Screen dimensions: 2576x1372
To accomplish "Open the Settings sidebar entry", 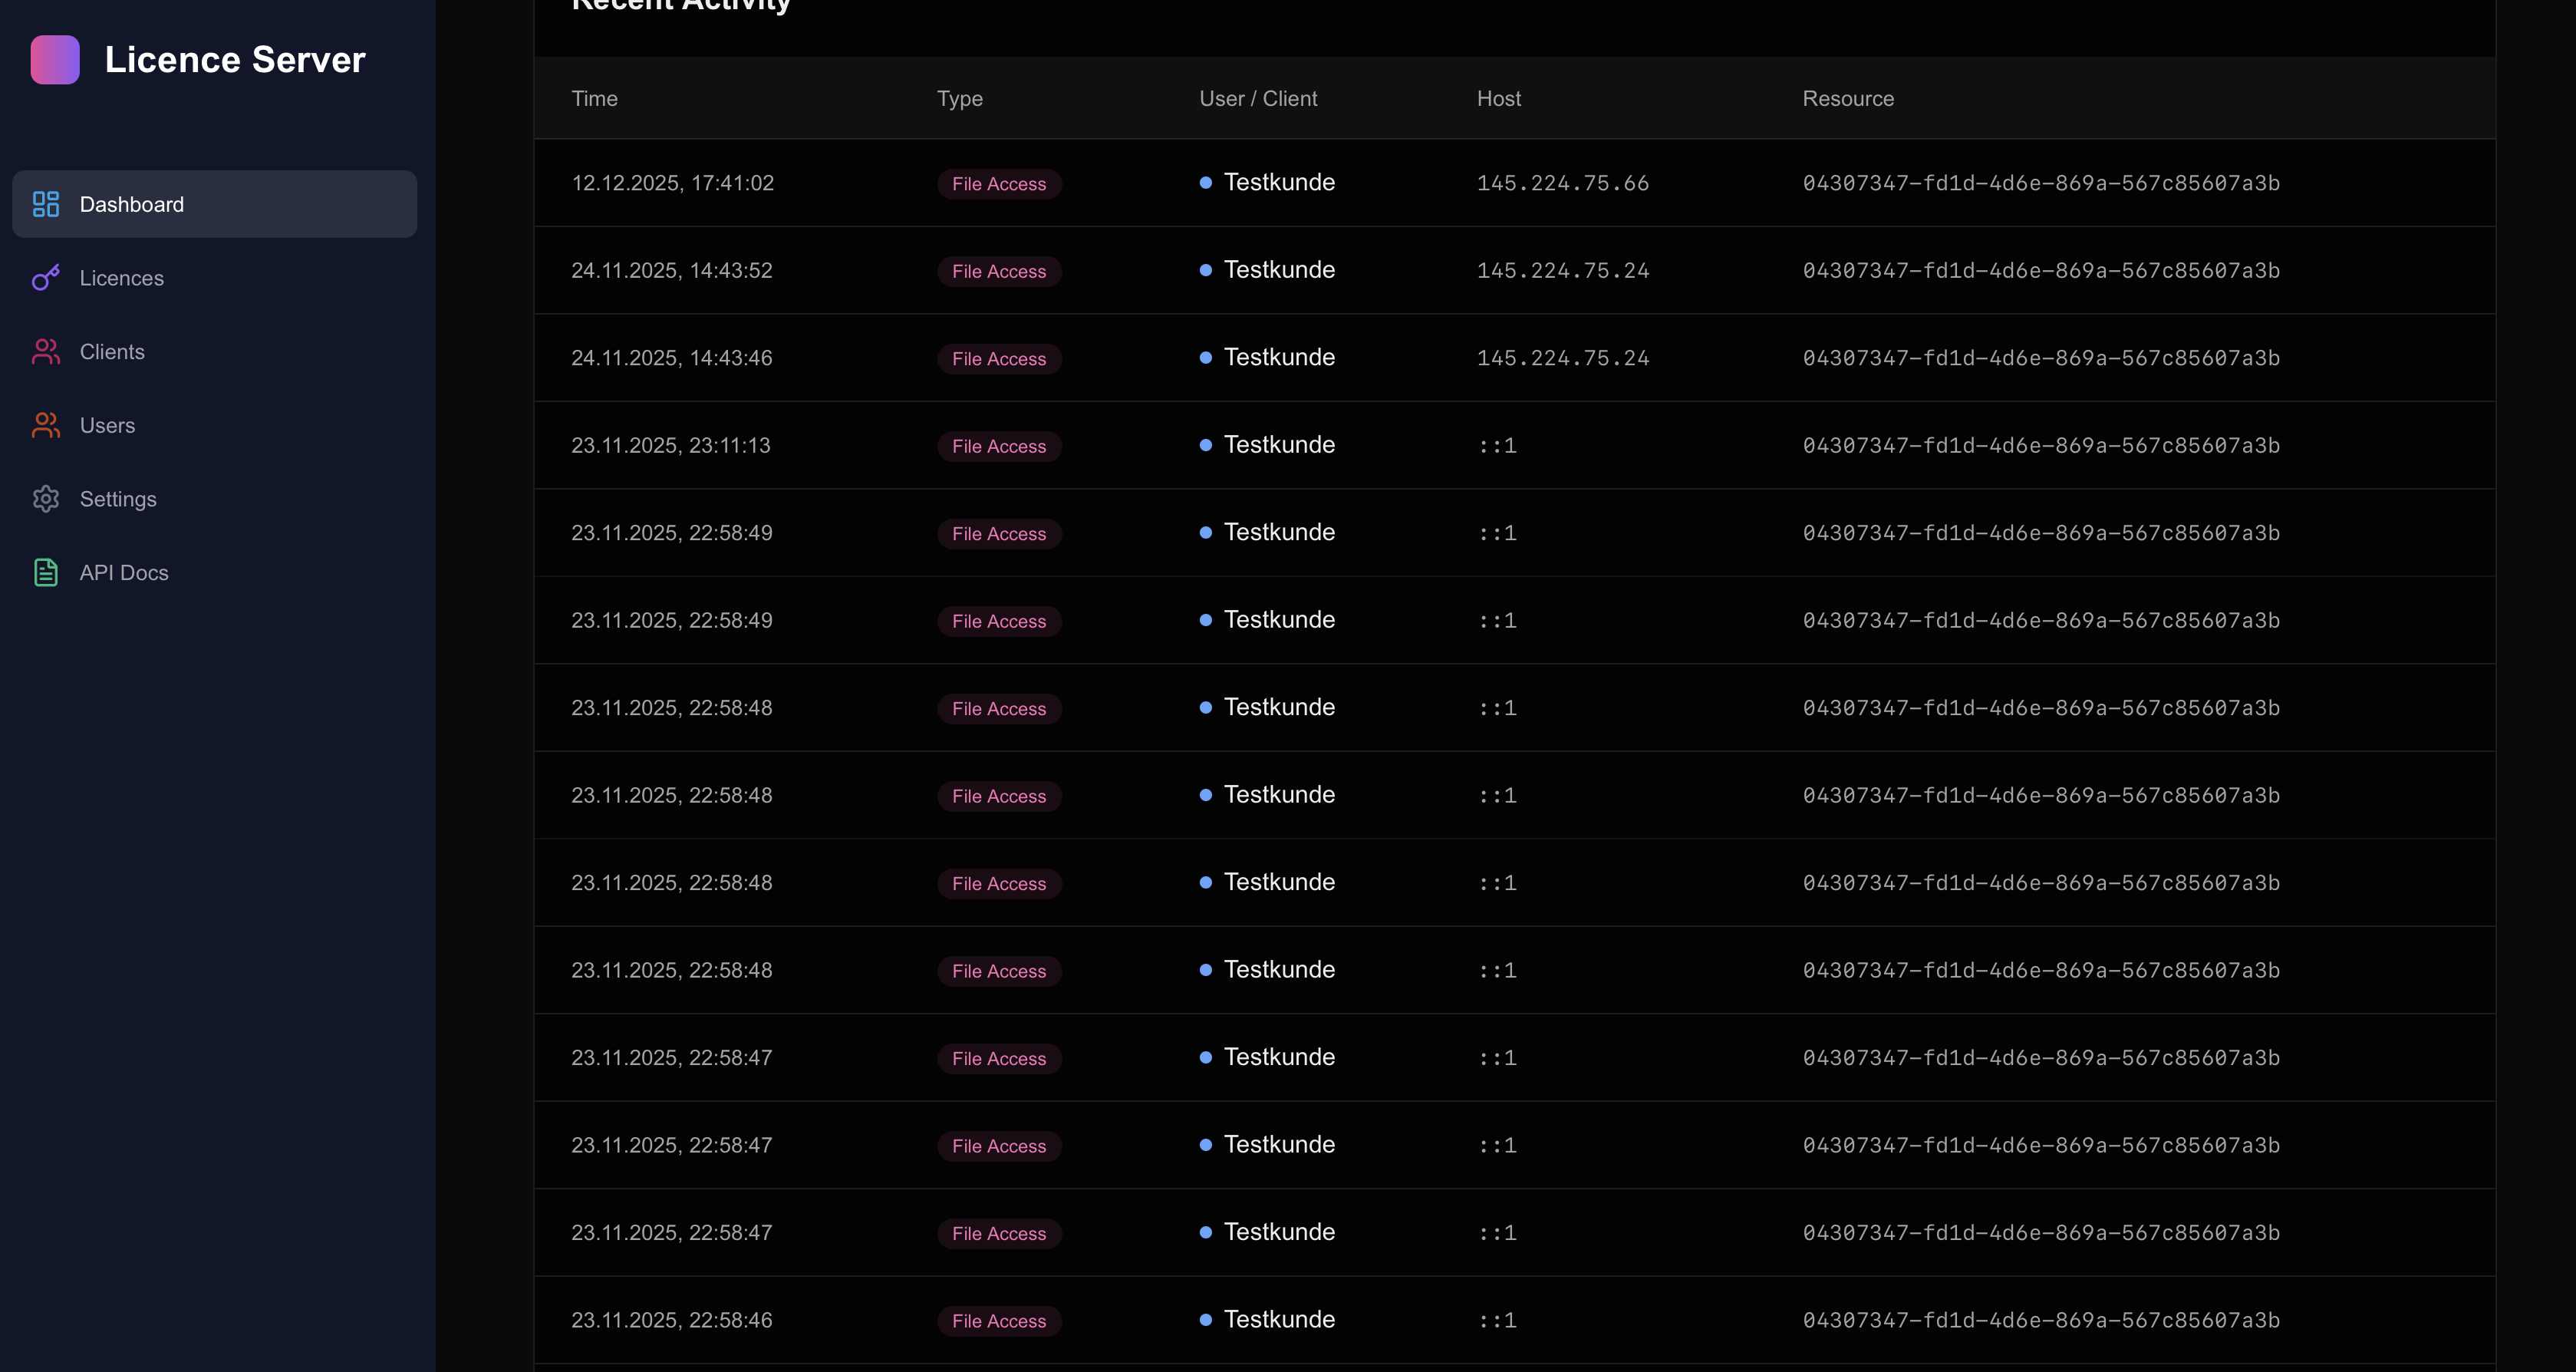I will 118,499.
